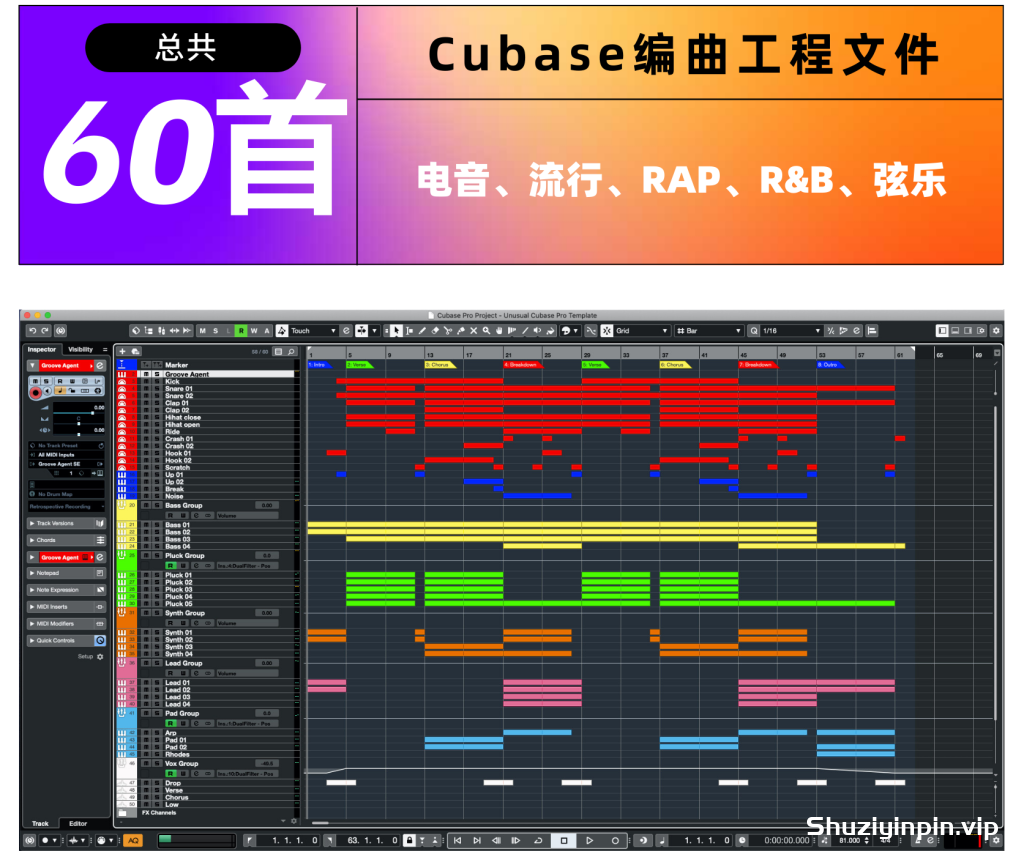Toggle the Write automation W button
The image size is (1024, 865).
[254, 331]
